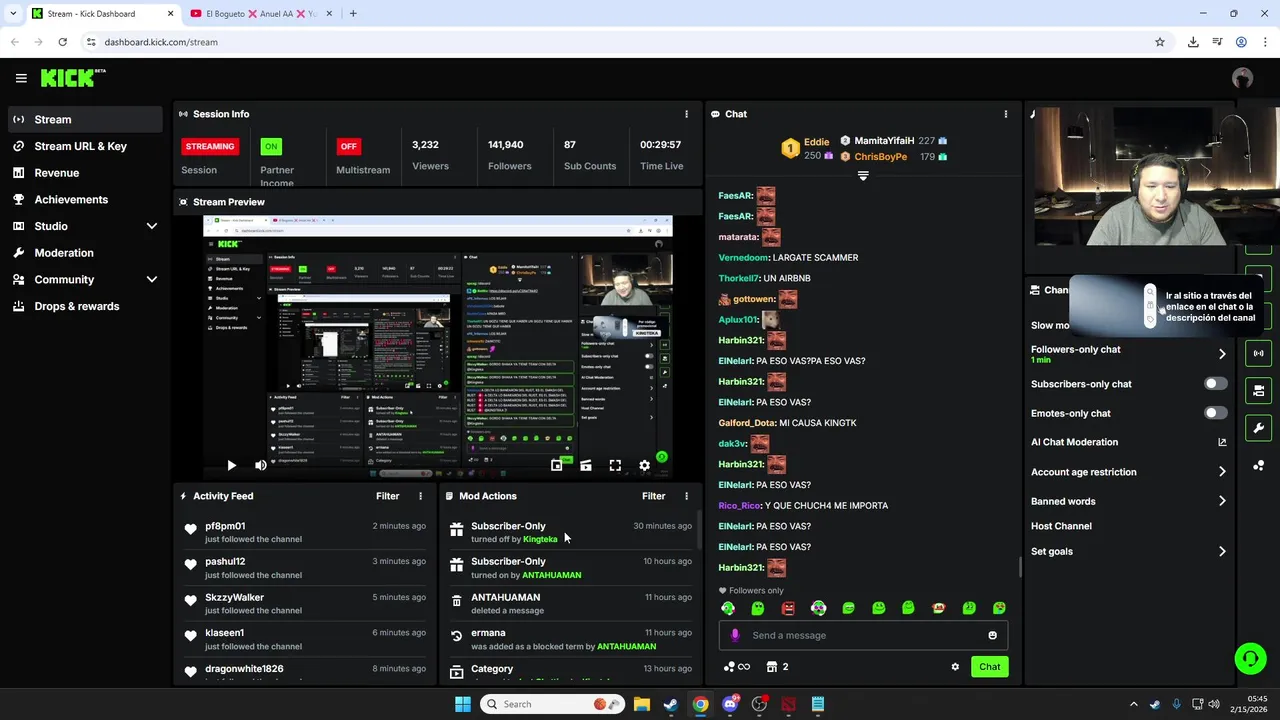Click the taskbar Search box
Viewport: 1280px width, 720px height.
[x=553, y=704]
